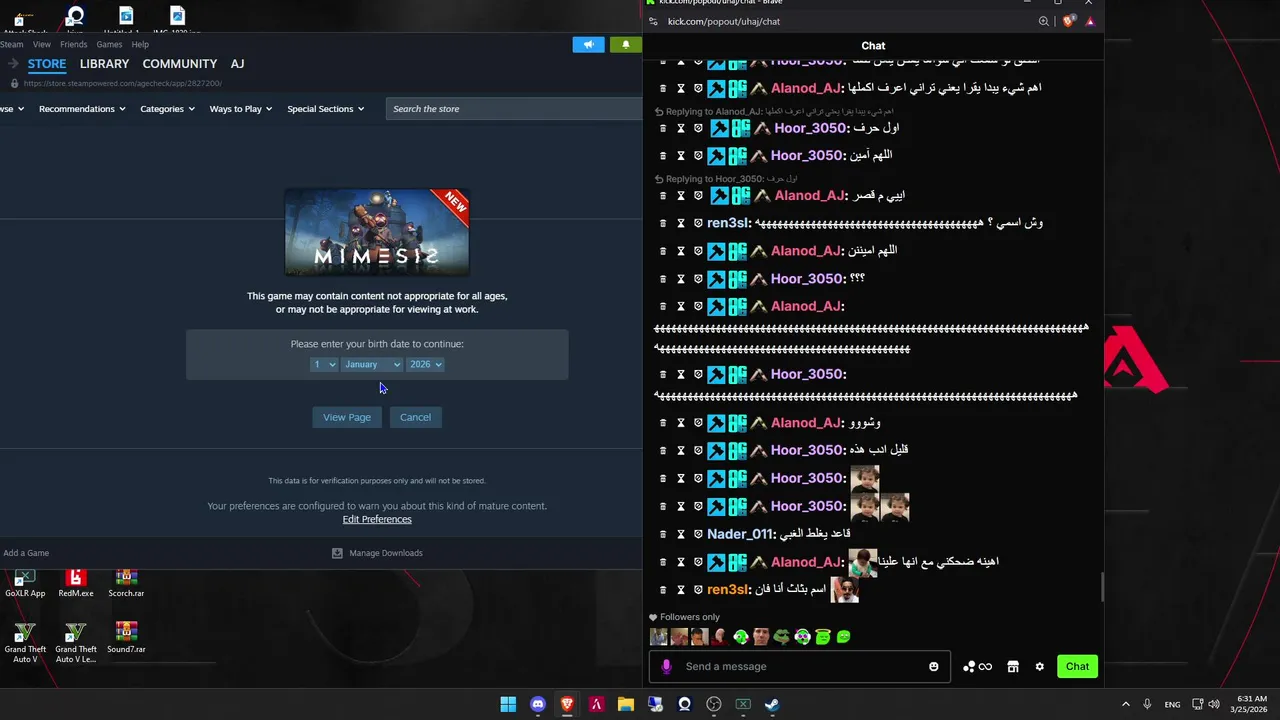This screenshot has width=1280, height=720.
Task: Open the Kick channel points infinity icon
Action: click(x=977, y=667)
